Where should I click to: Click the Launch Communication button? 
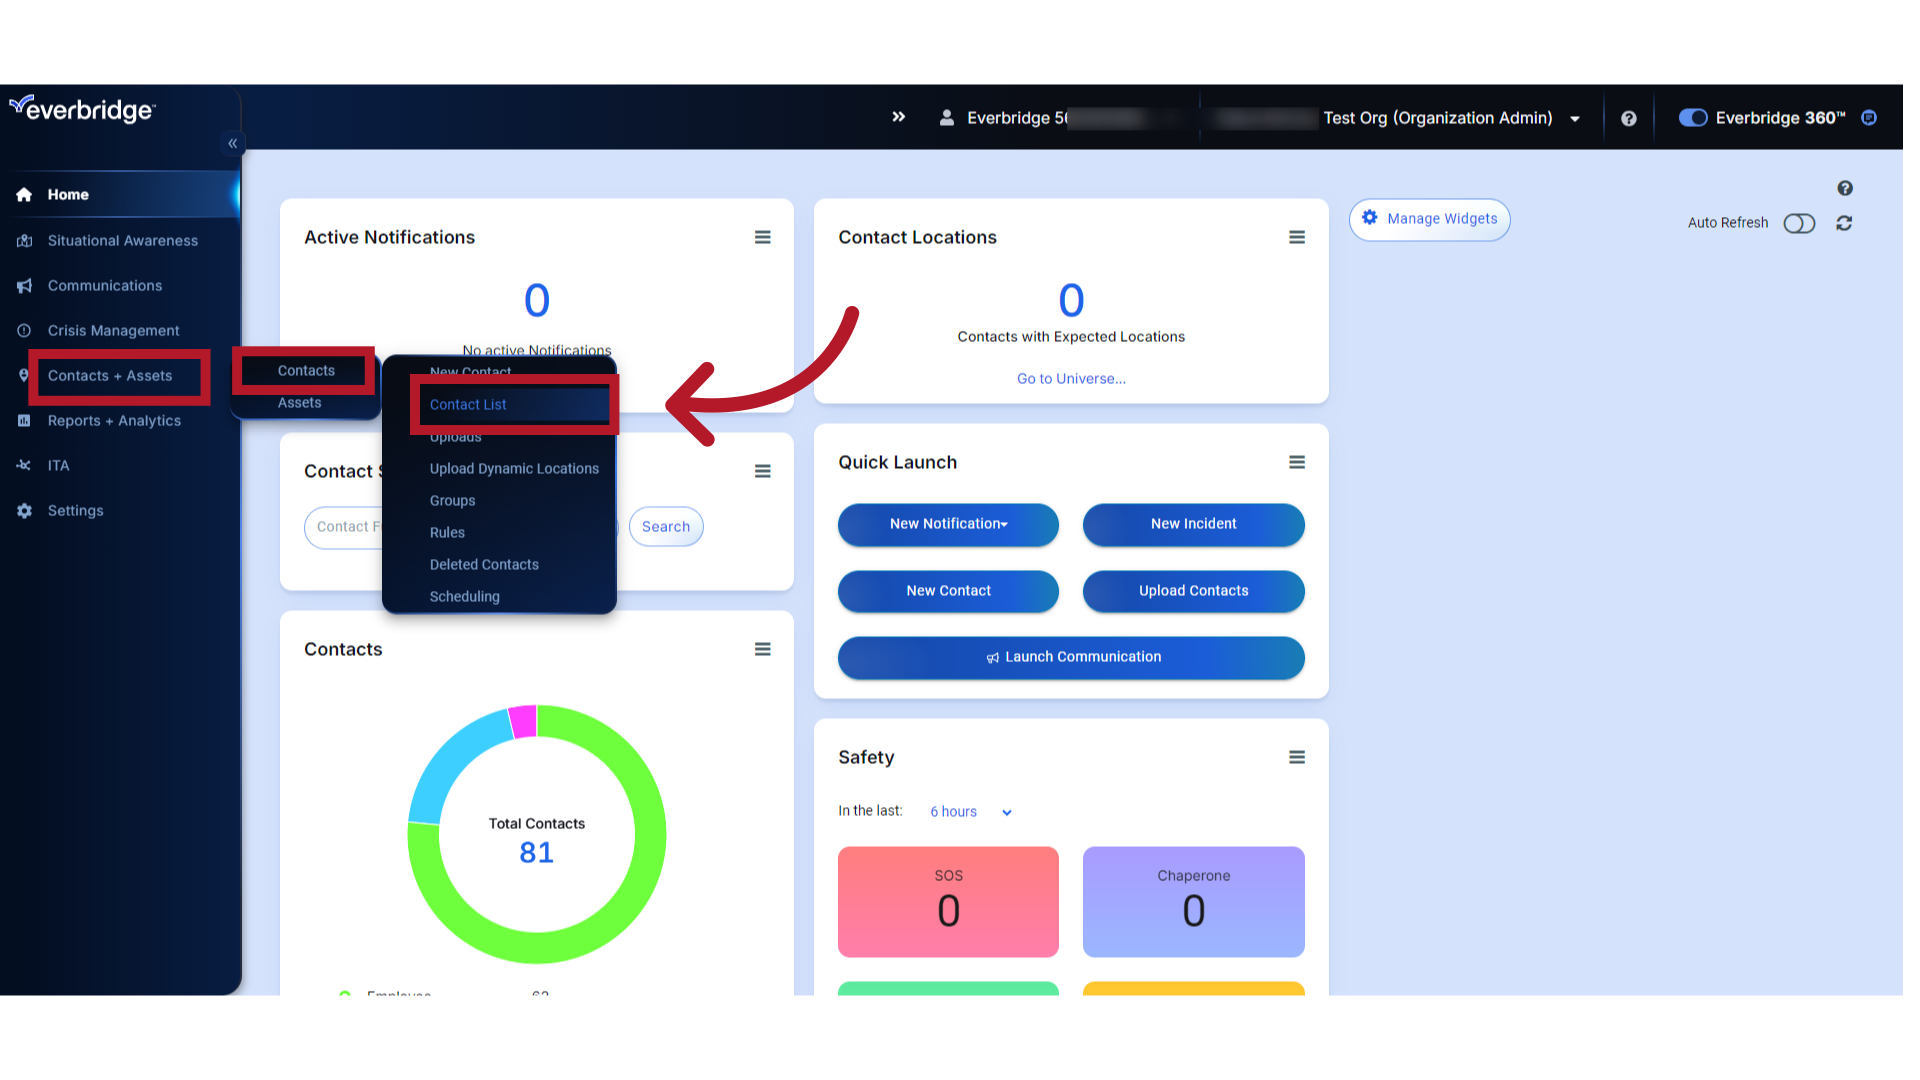click(1071, 657)
